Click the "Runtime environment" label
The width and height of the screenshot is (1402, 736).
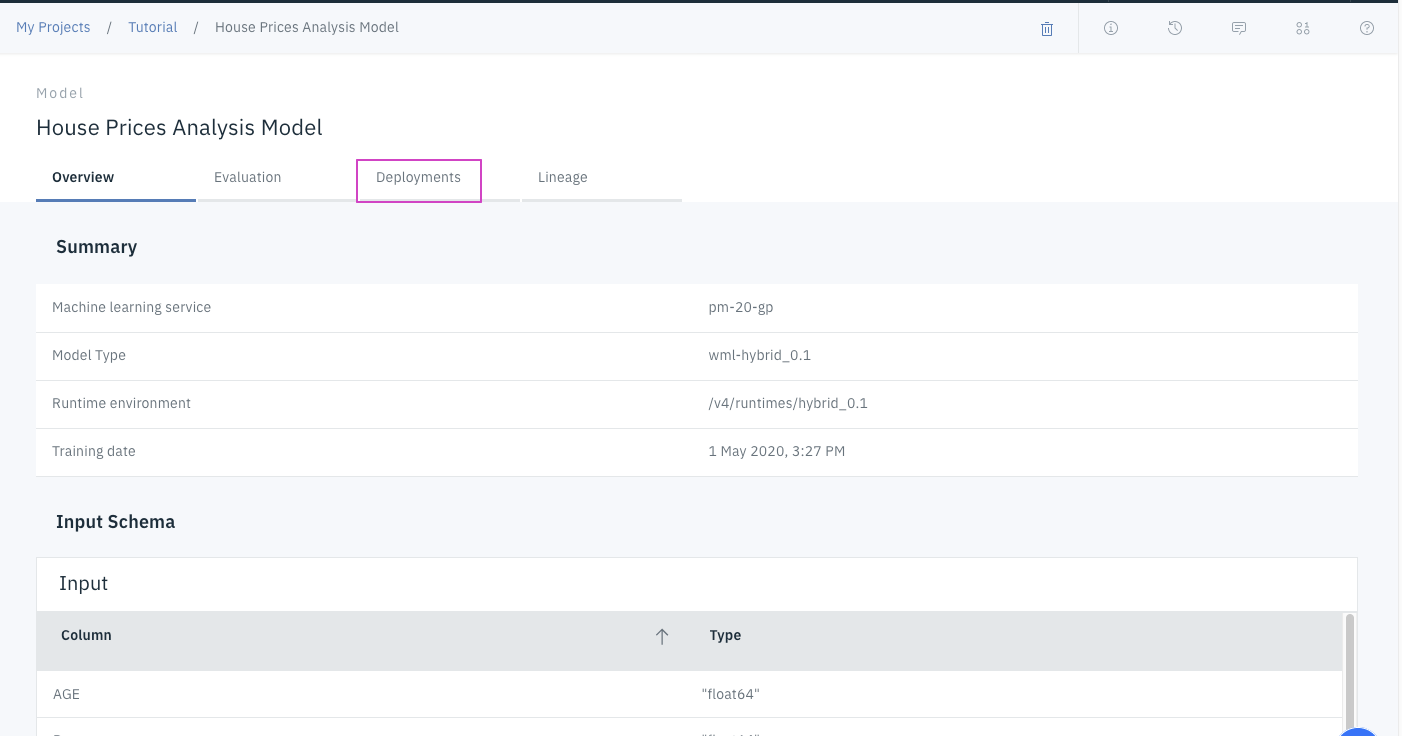pos(121,403)
